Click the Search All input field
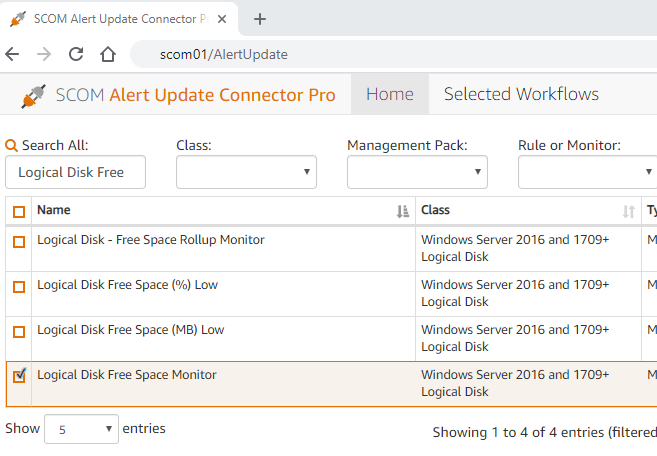The image size is (657, 456). click(75, 172)
